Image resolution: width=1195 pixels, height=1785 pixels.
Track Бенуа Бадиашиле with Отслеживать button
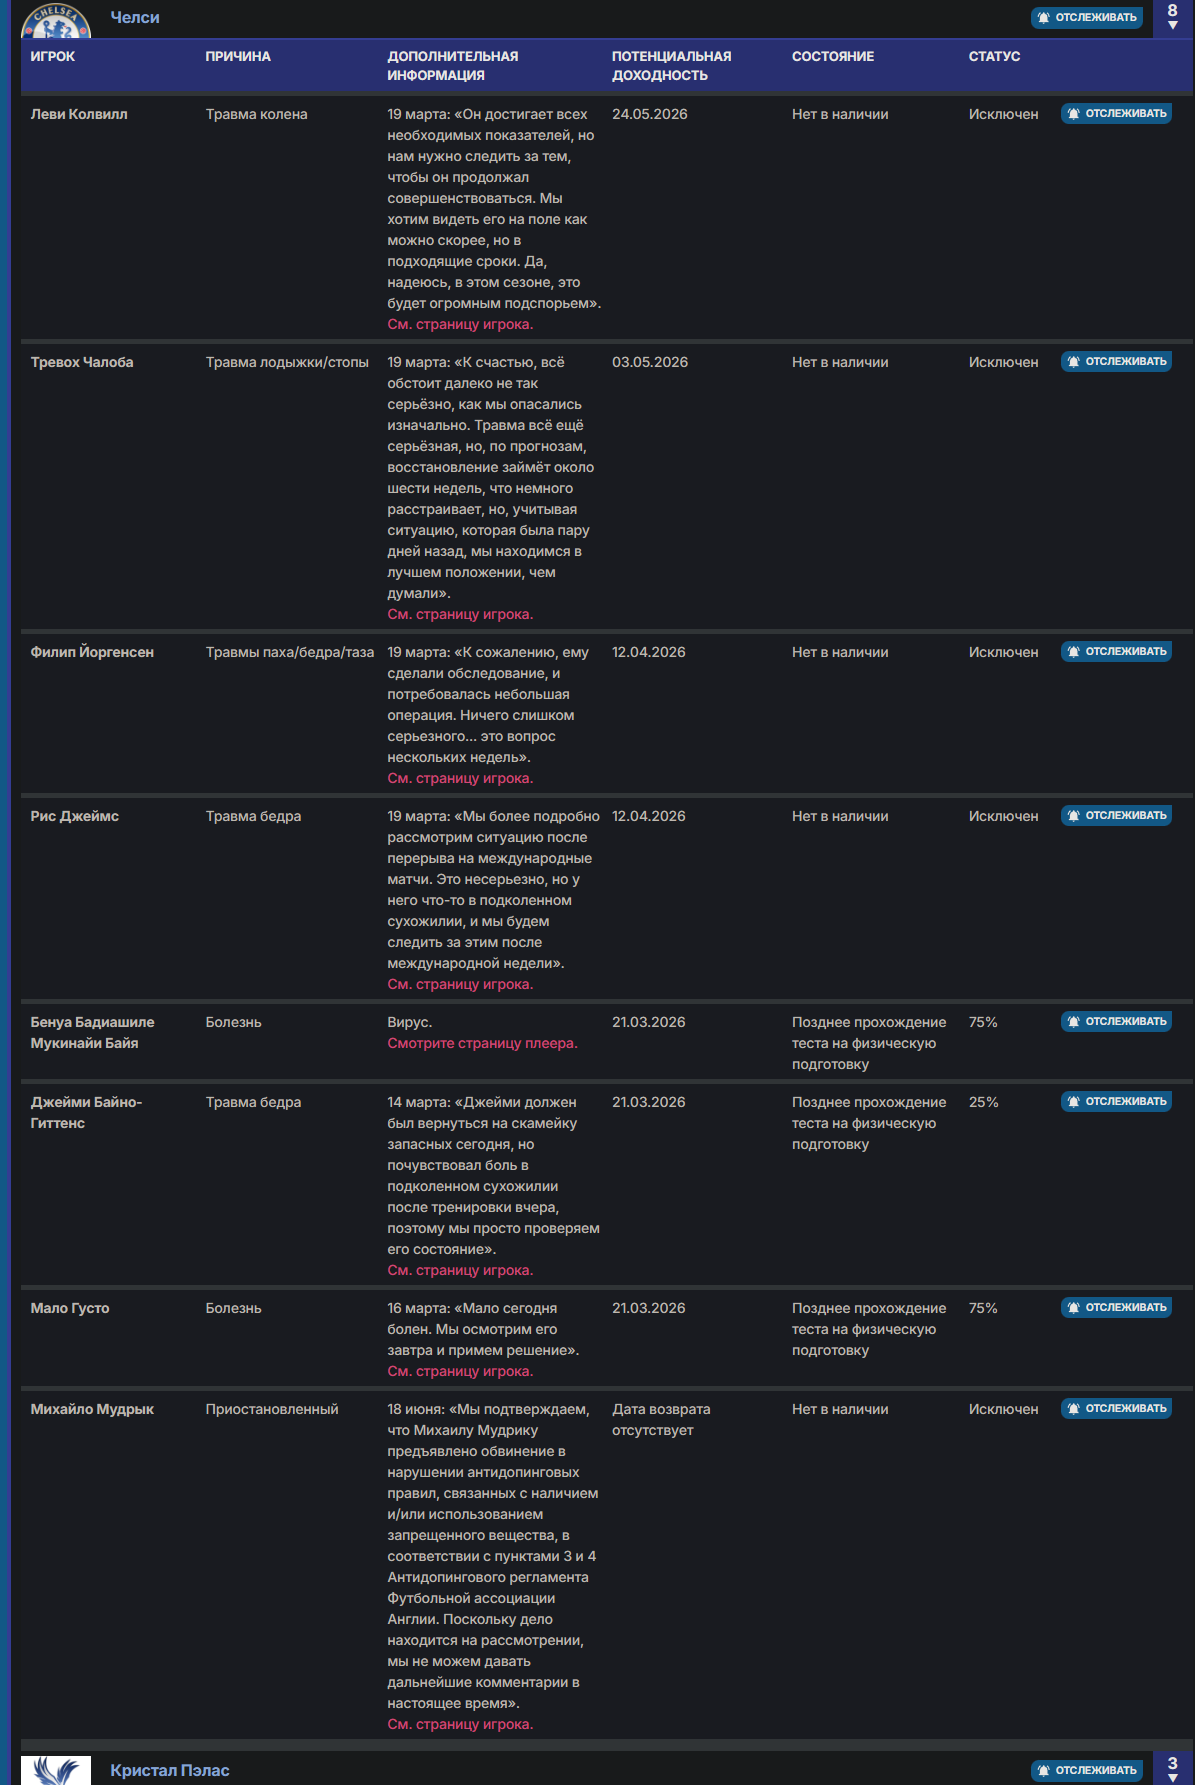[1116, 1022]
